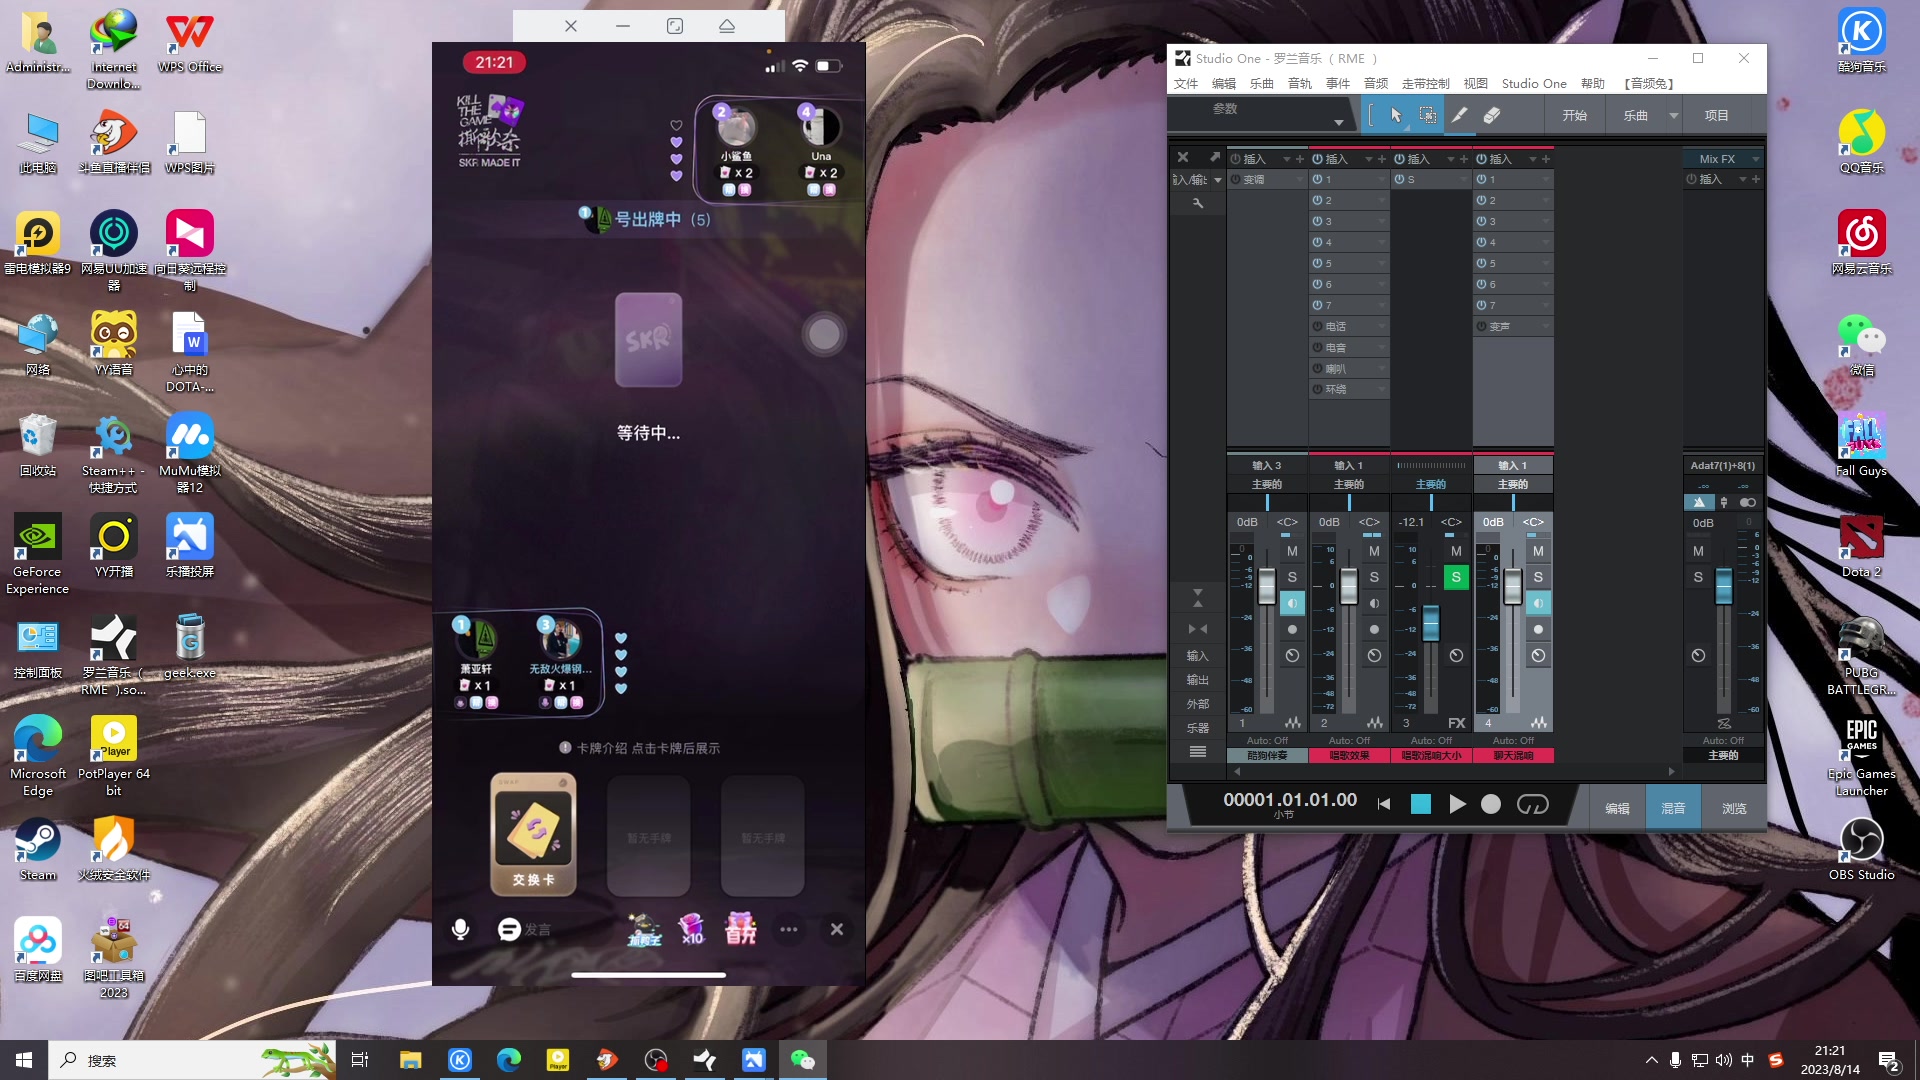Expand mixer with the narrow/wide arrows icon
Screen dimensions: 1920x1080
(1197, 629)
